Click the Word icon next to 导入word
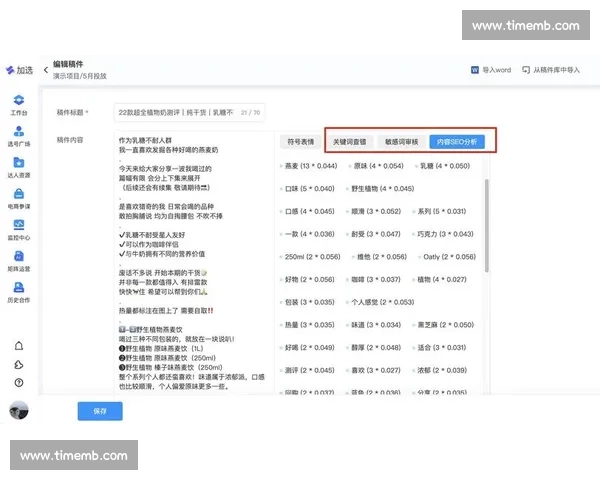 point(474,70)
